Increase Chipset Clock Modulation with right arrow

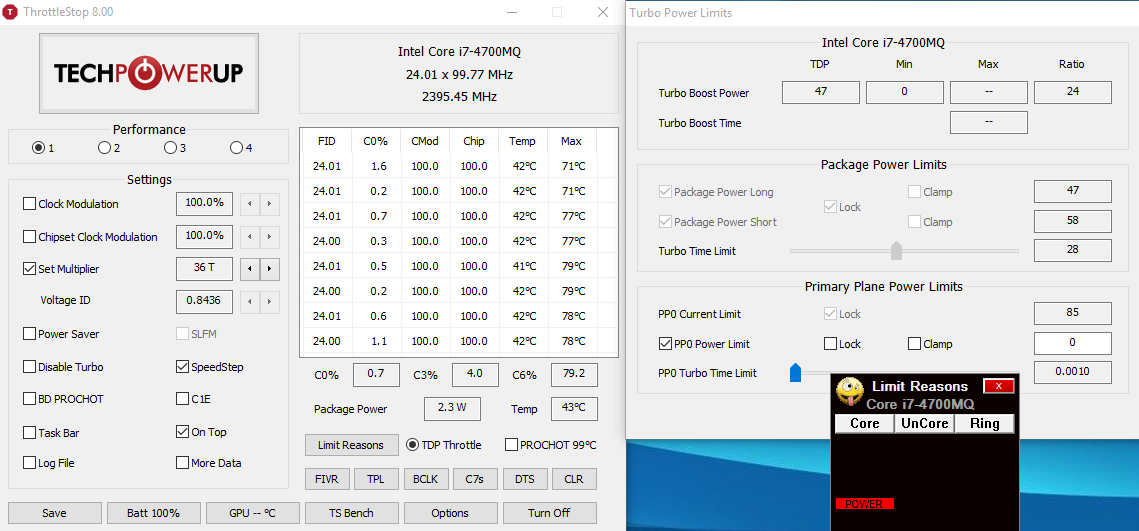[269, 237]
